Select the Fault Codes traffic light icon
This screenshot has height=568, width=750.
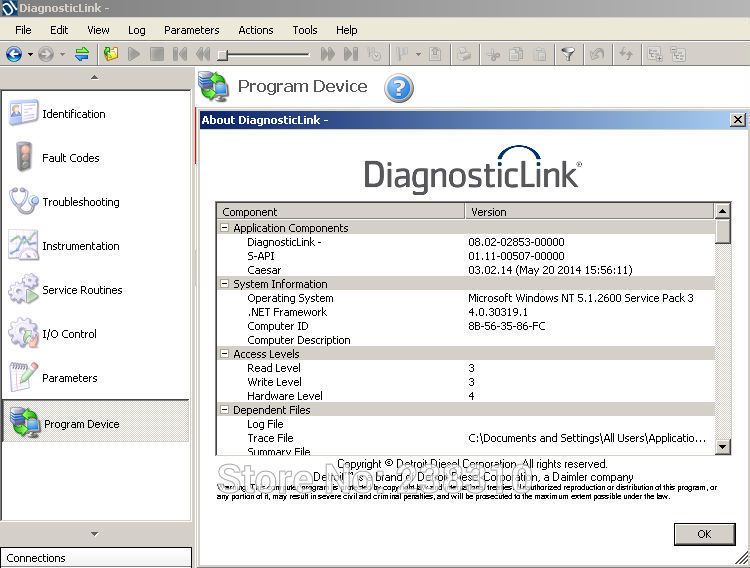click(x=24, y=158)
